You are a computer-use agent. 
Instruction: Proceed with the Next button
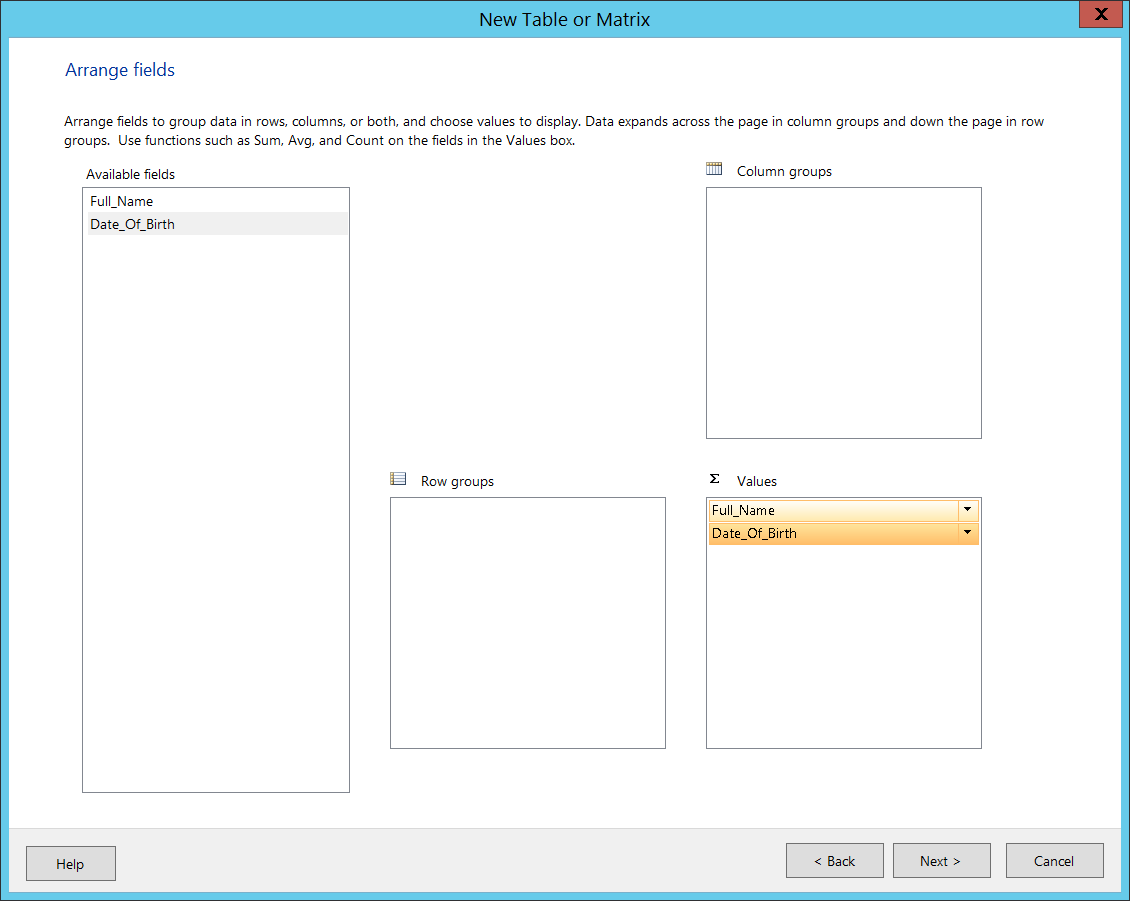941,861
